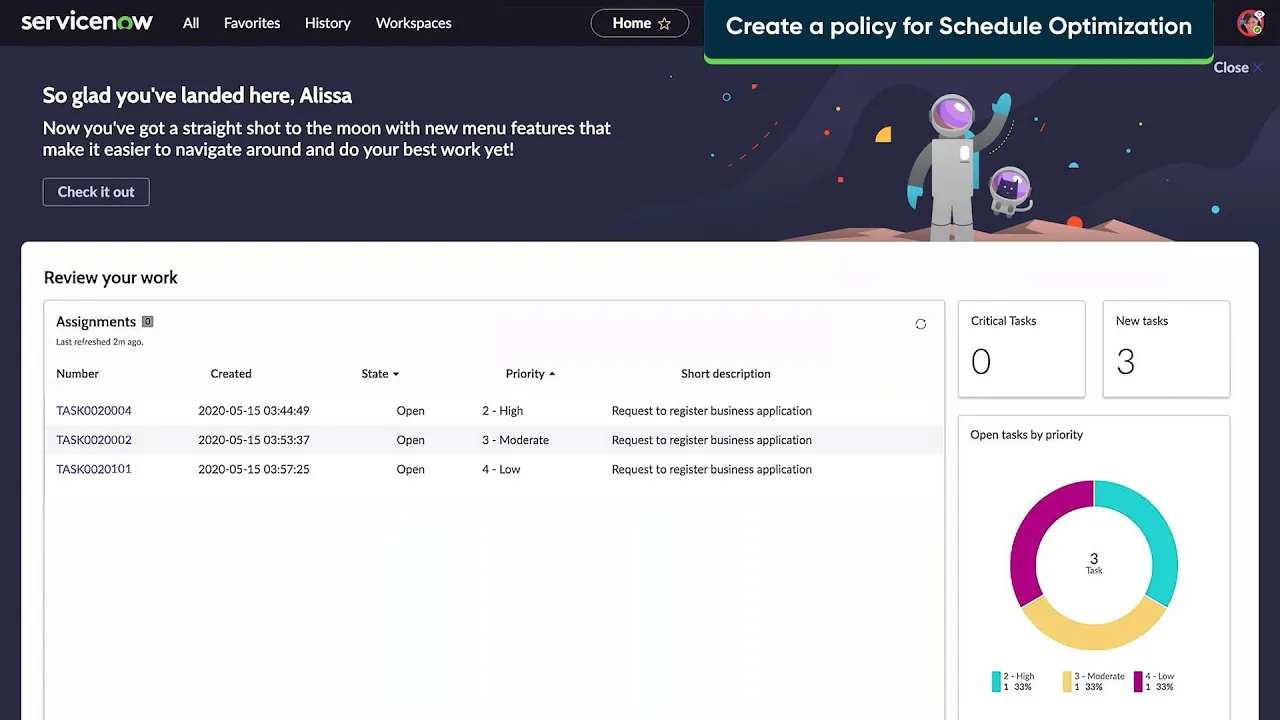This screenshot has width=1280, height=720.
Task: Select All in the navigation menu
Action: coord(190,22)
